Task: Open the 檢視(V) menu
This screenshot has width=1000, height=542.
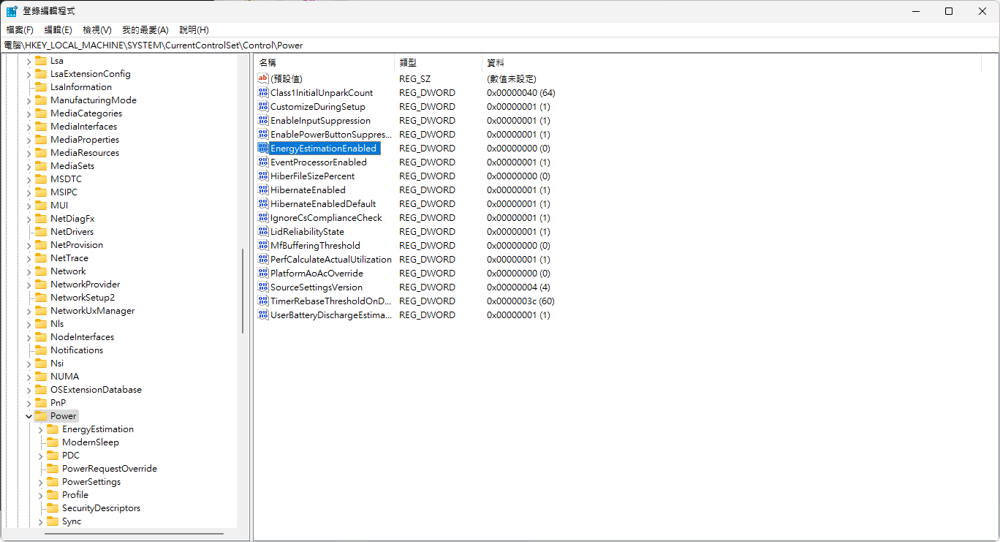Action: [97, 30]
